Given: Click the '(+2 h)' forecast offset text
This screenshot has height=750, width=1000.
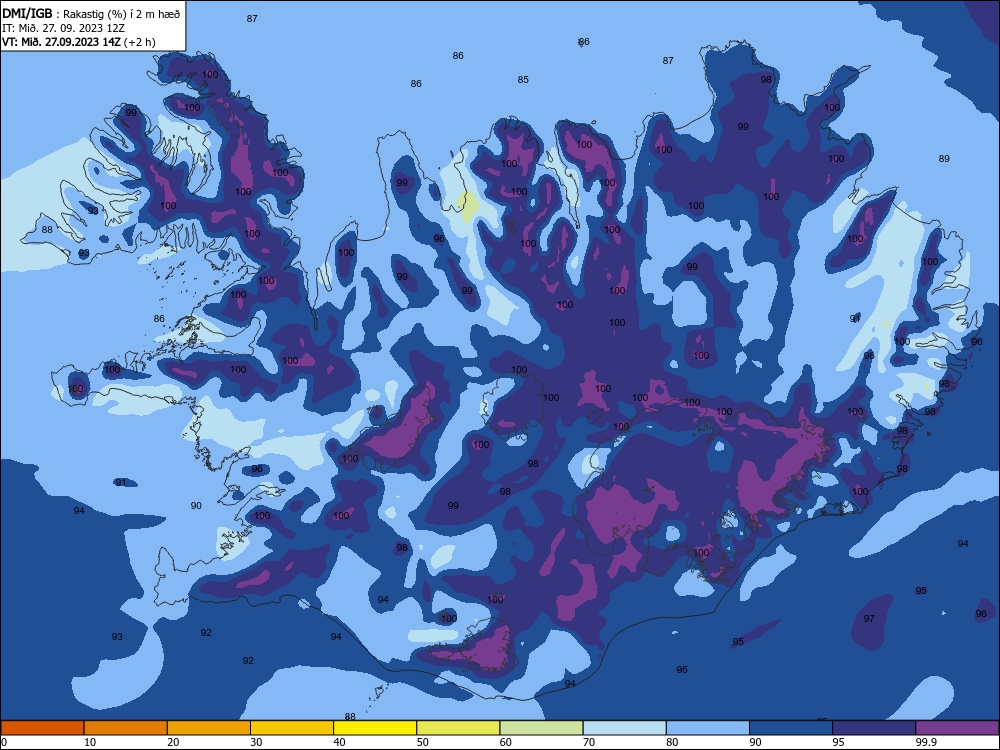Looking at the screenshot, I should 140,42.
